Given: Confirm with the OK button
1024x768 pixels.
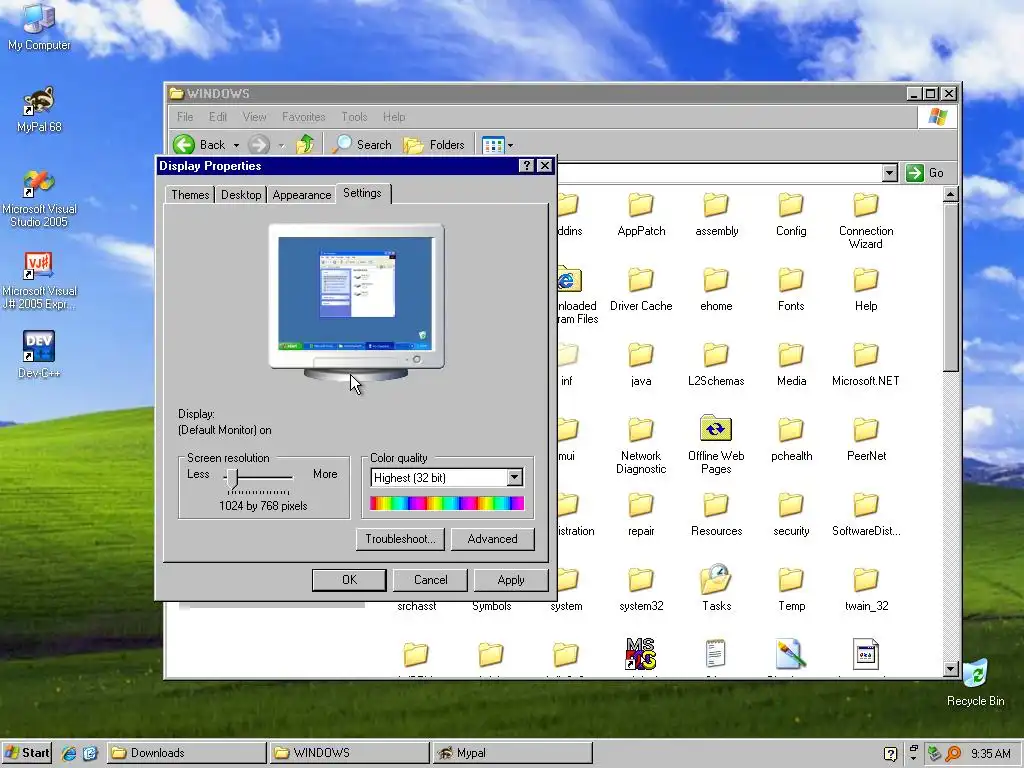Looking at the screenshot, I should click(x=349, y=580).
